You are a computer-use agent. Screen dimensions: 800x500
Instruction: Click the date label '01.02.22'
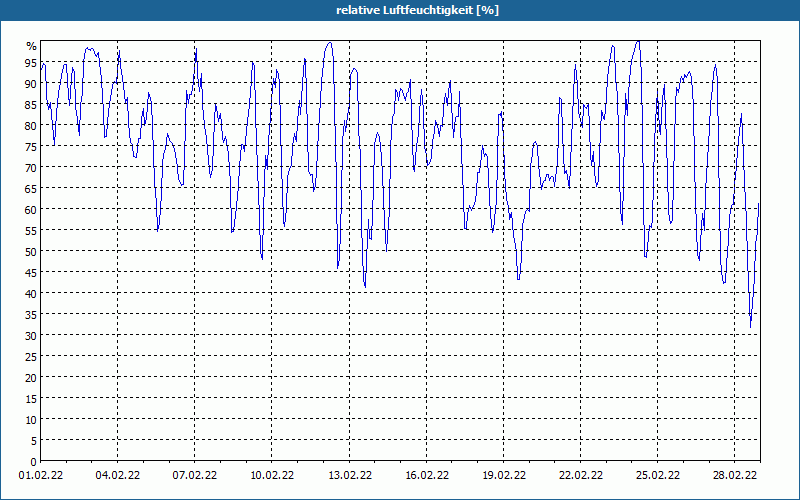pos(41,475)
